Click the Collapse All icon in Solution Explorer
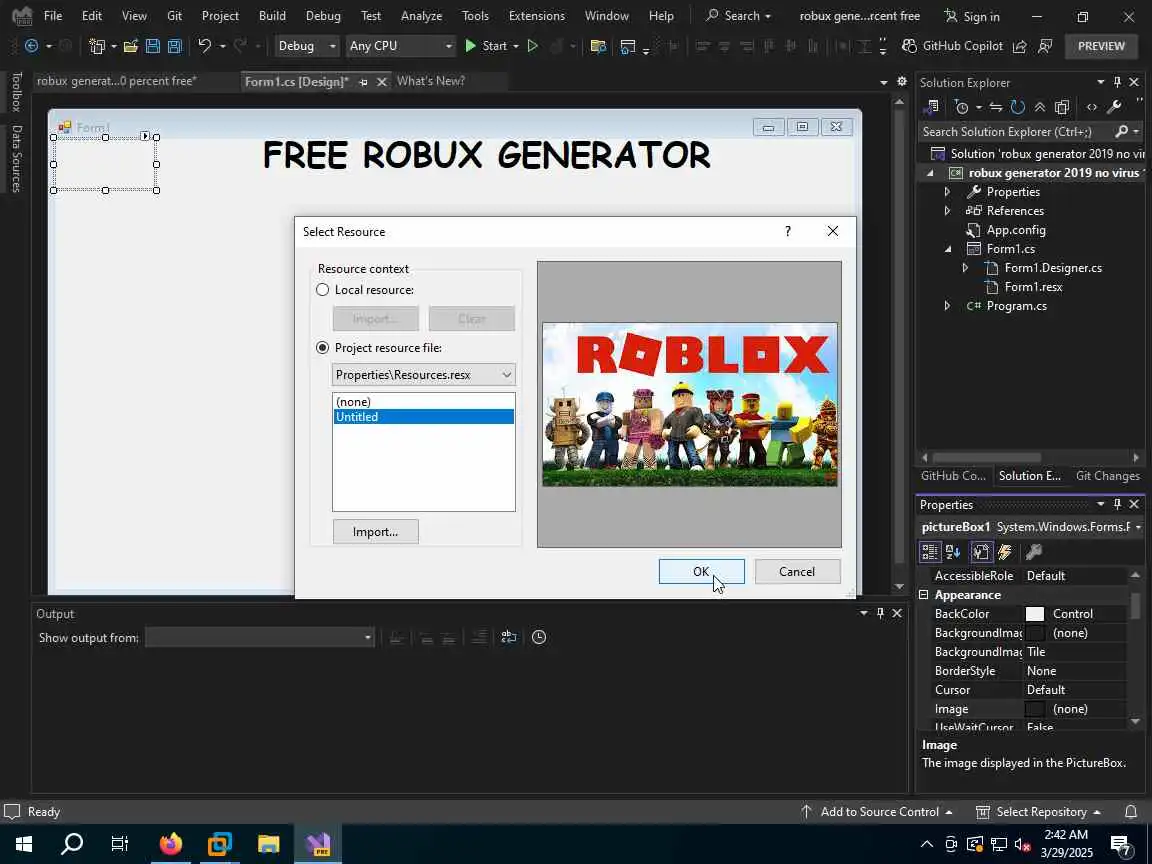Viewport: 1152px width, 864px height. 1040,107
